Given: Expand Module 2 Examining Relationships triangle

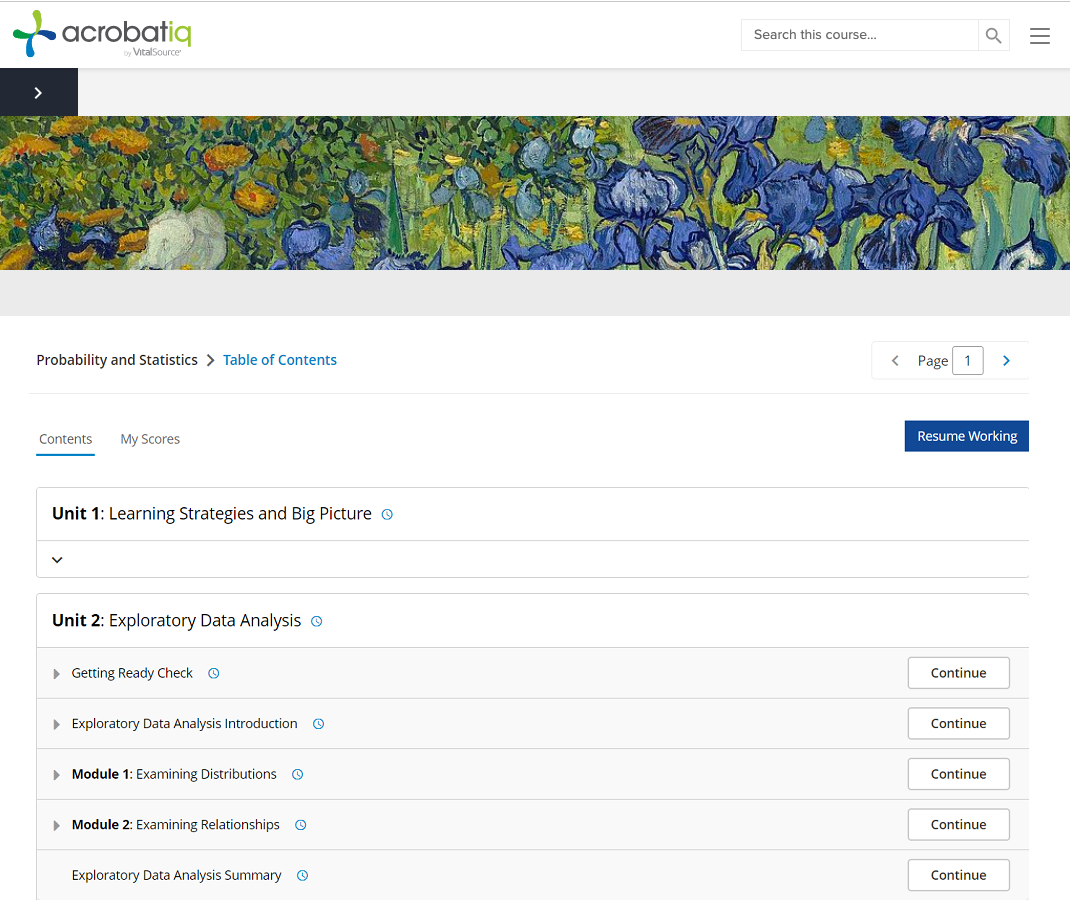Looking at the screenshot, I should coord(57,825).
